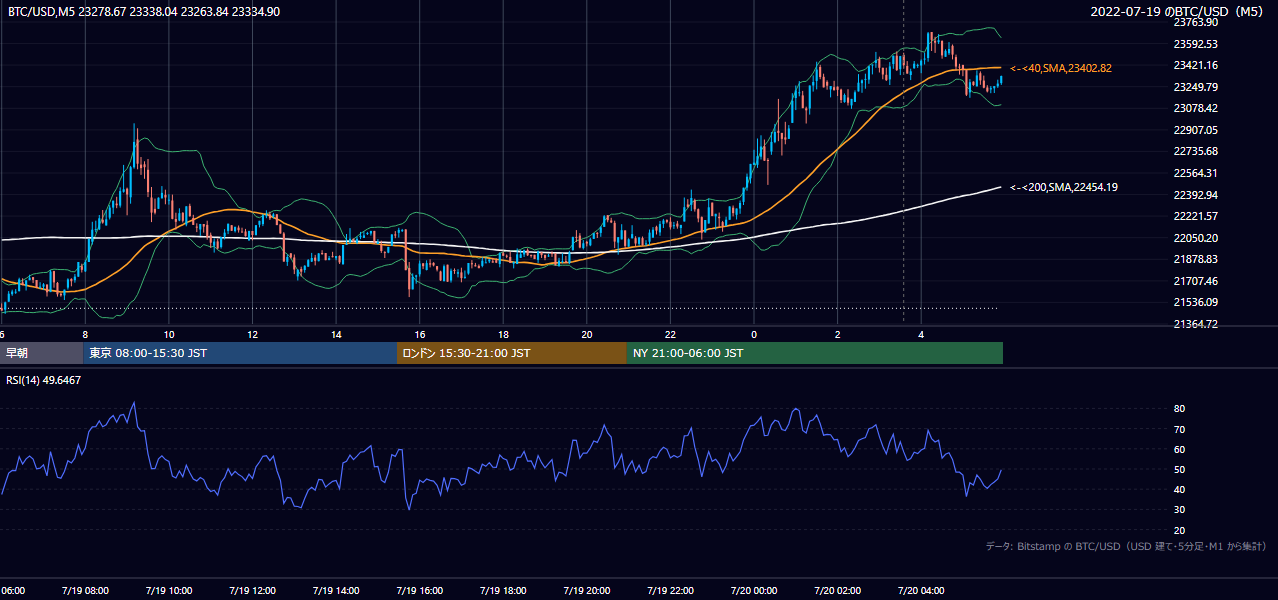Screen dimensions: 1278x600
Task: Click the hour 18 tick under the price chart
Action: [504, 334]
